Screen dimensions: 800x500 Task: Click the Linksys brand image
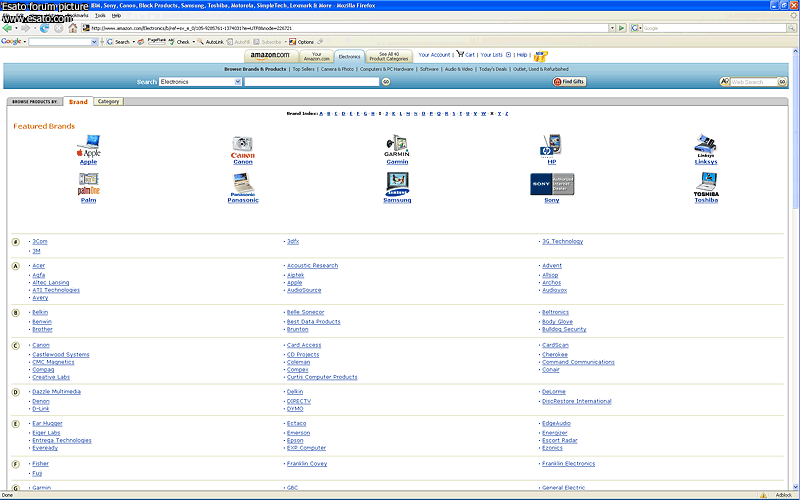(706, 146)
